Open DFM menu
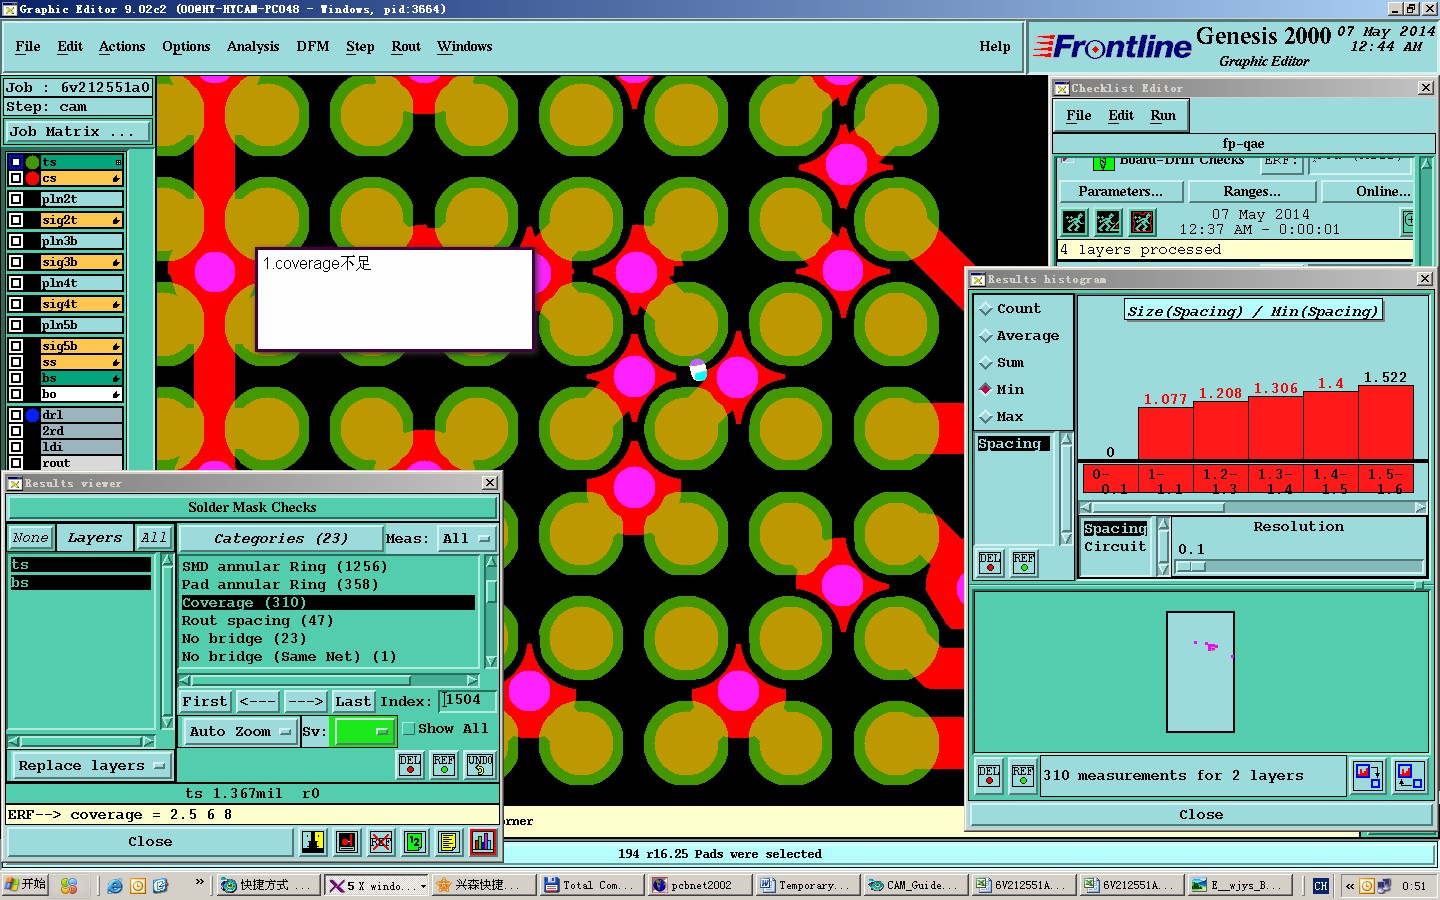 pos(313,47)
